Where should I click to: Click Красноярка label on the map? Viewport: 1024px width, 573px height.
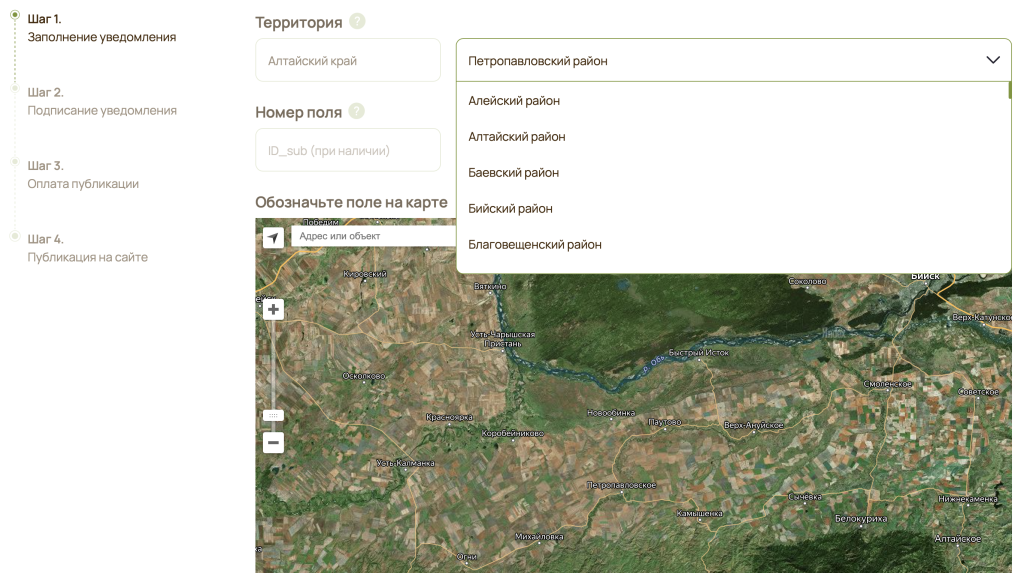coord(449,417)
